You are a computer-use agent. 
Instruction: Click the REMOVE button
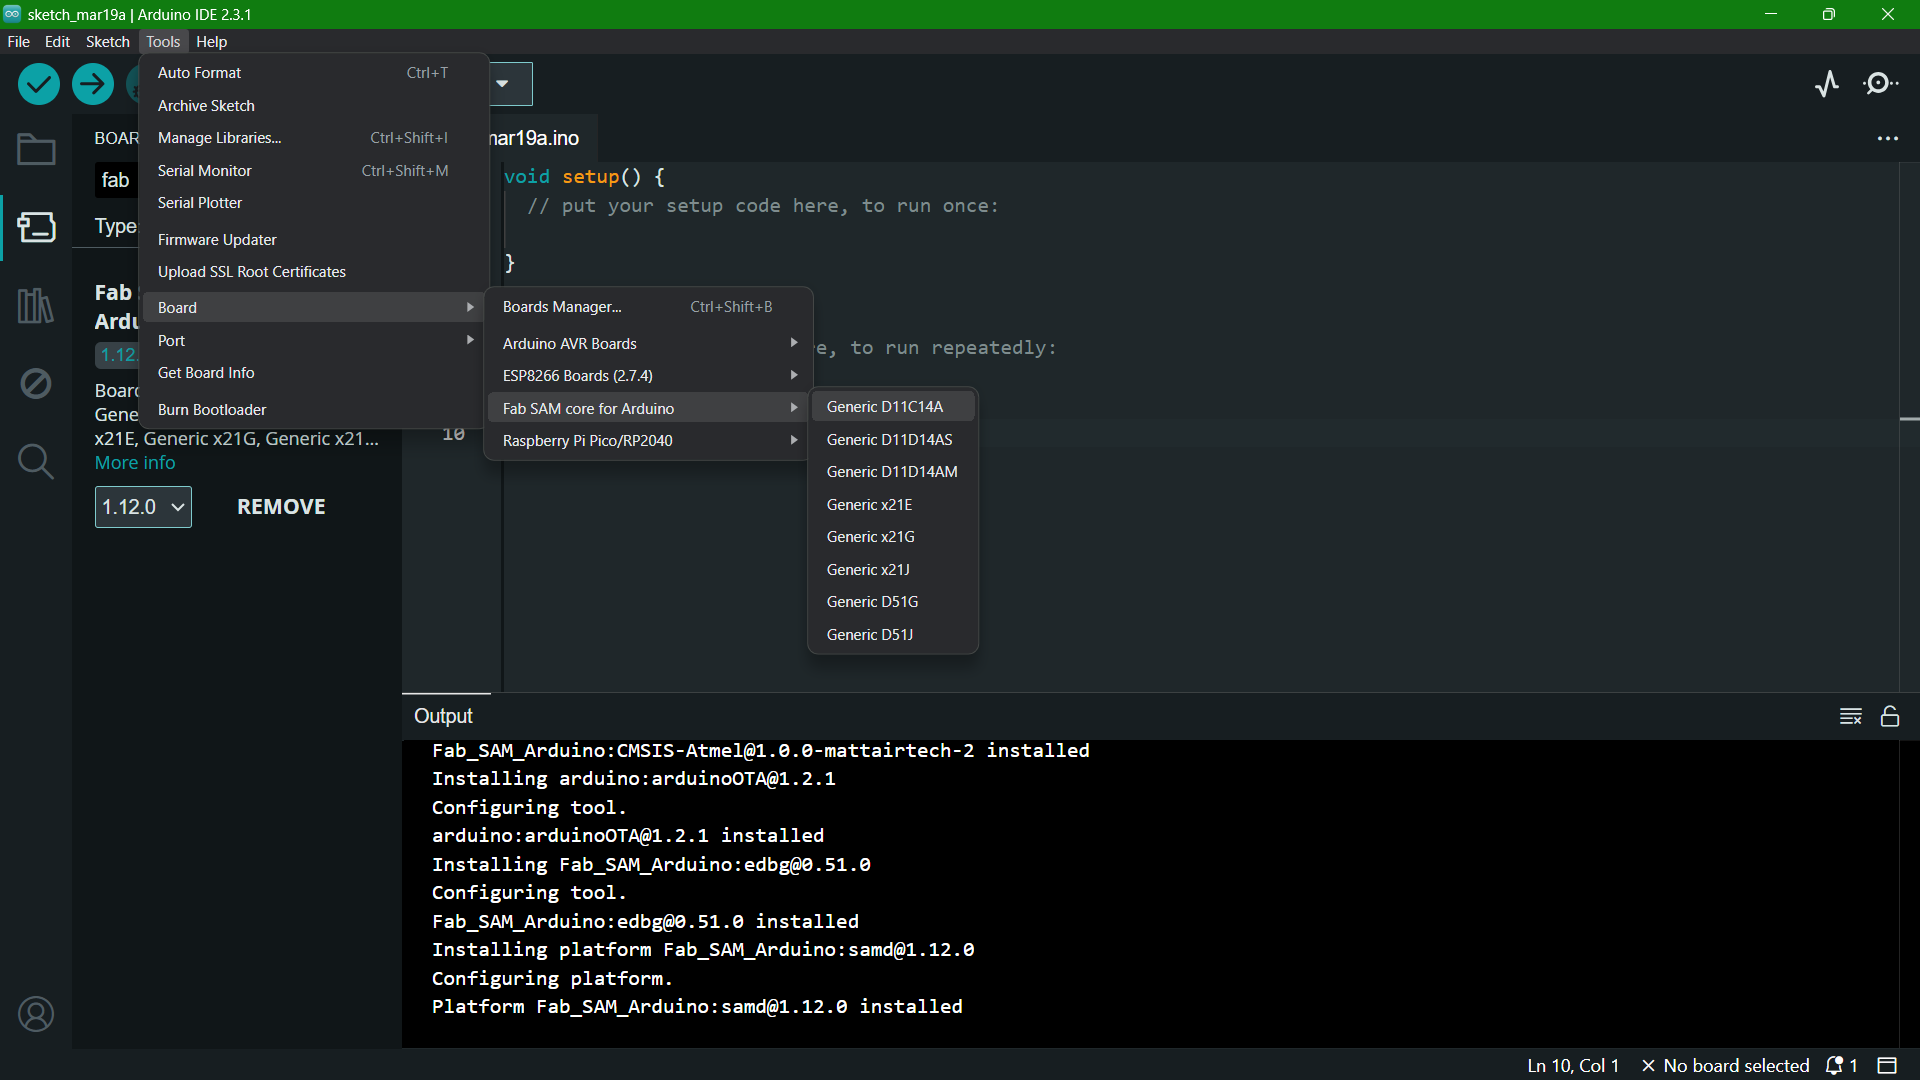(281, 507)
